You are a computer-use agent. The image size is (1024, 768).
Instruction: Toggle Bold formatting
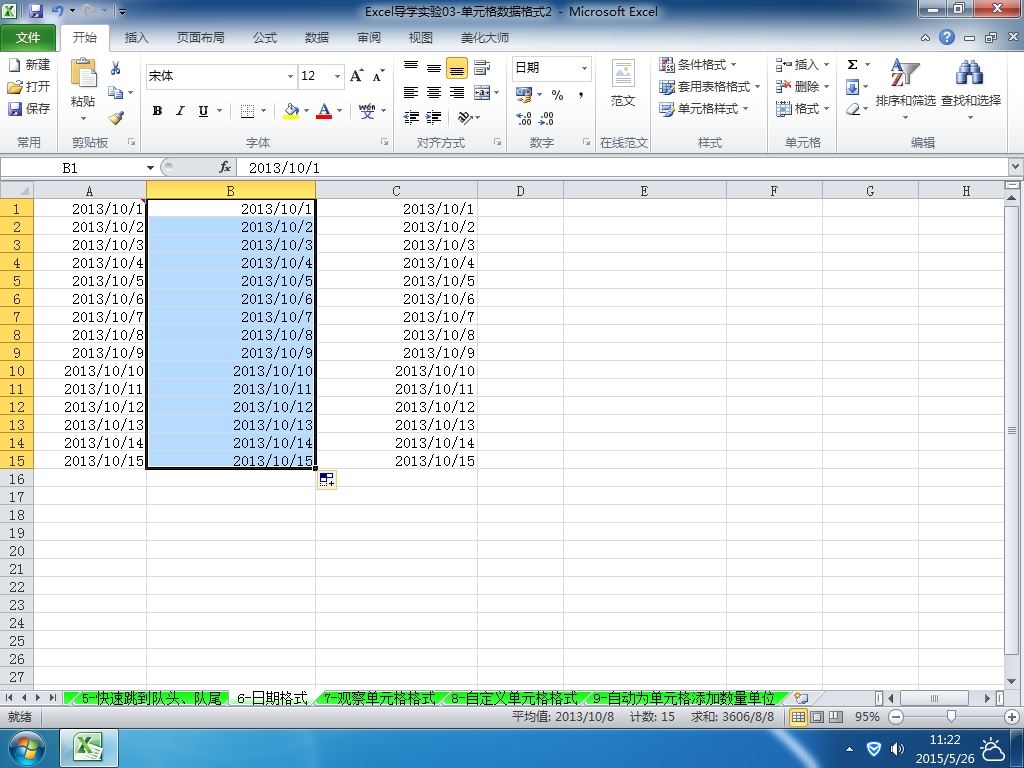(x=157, y=110)
